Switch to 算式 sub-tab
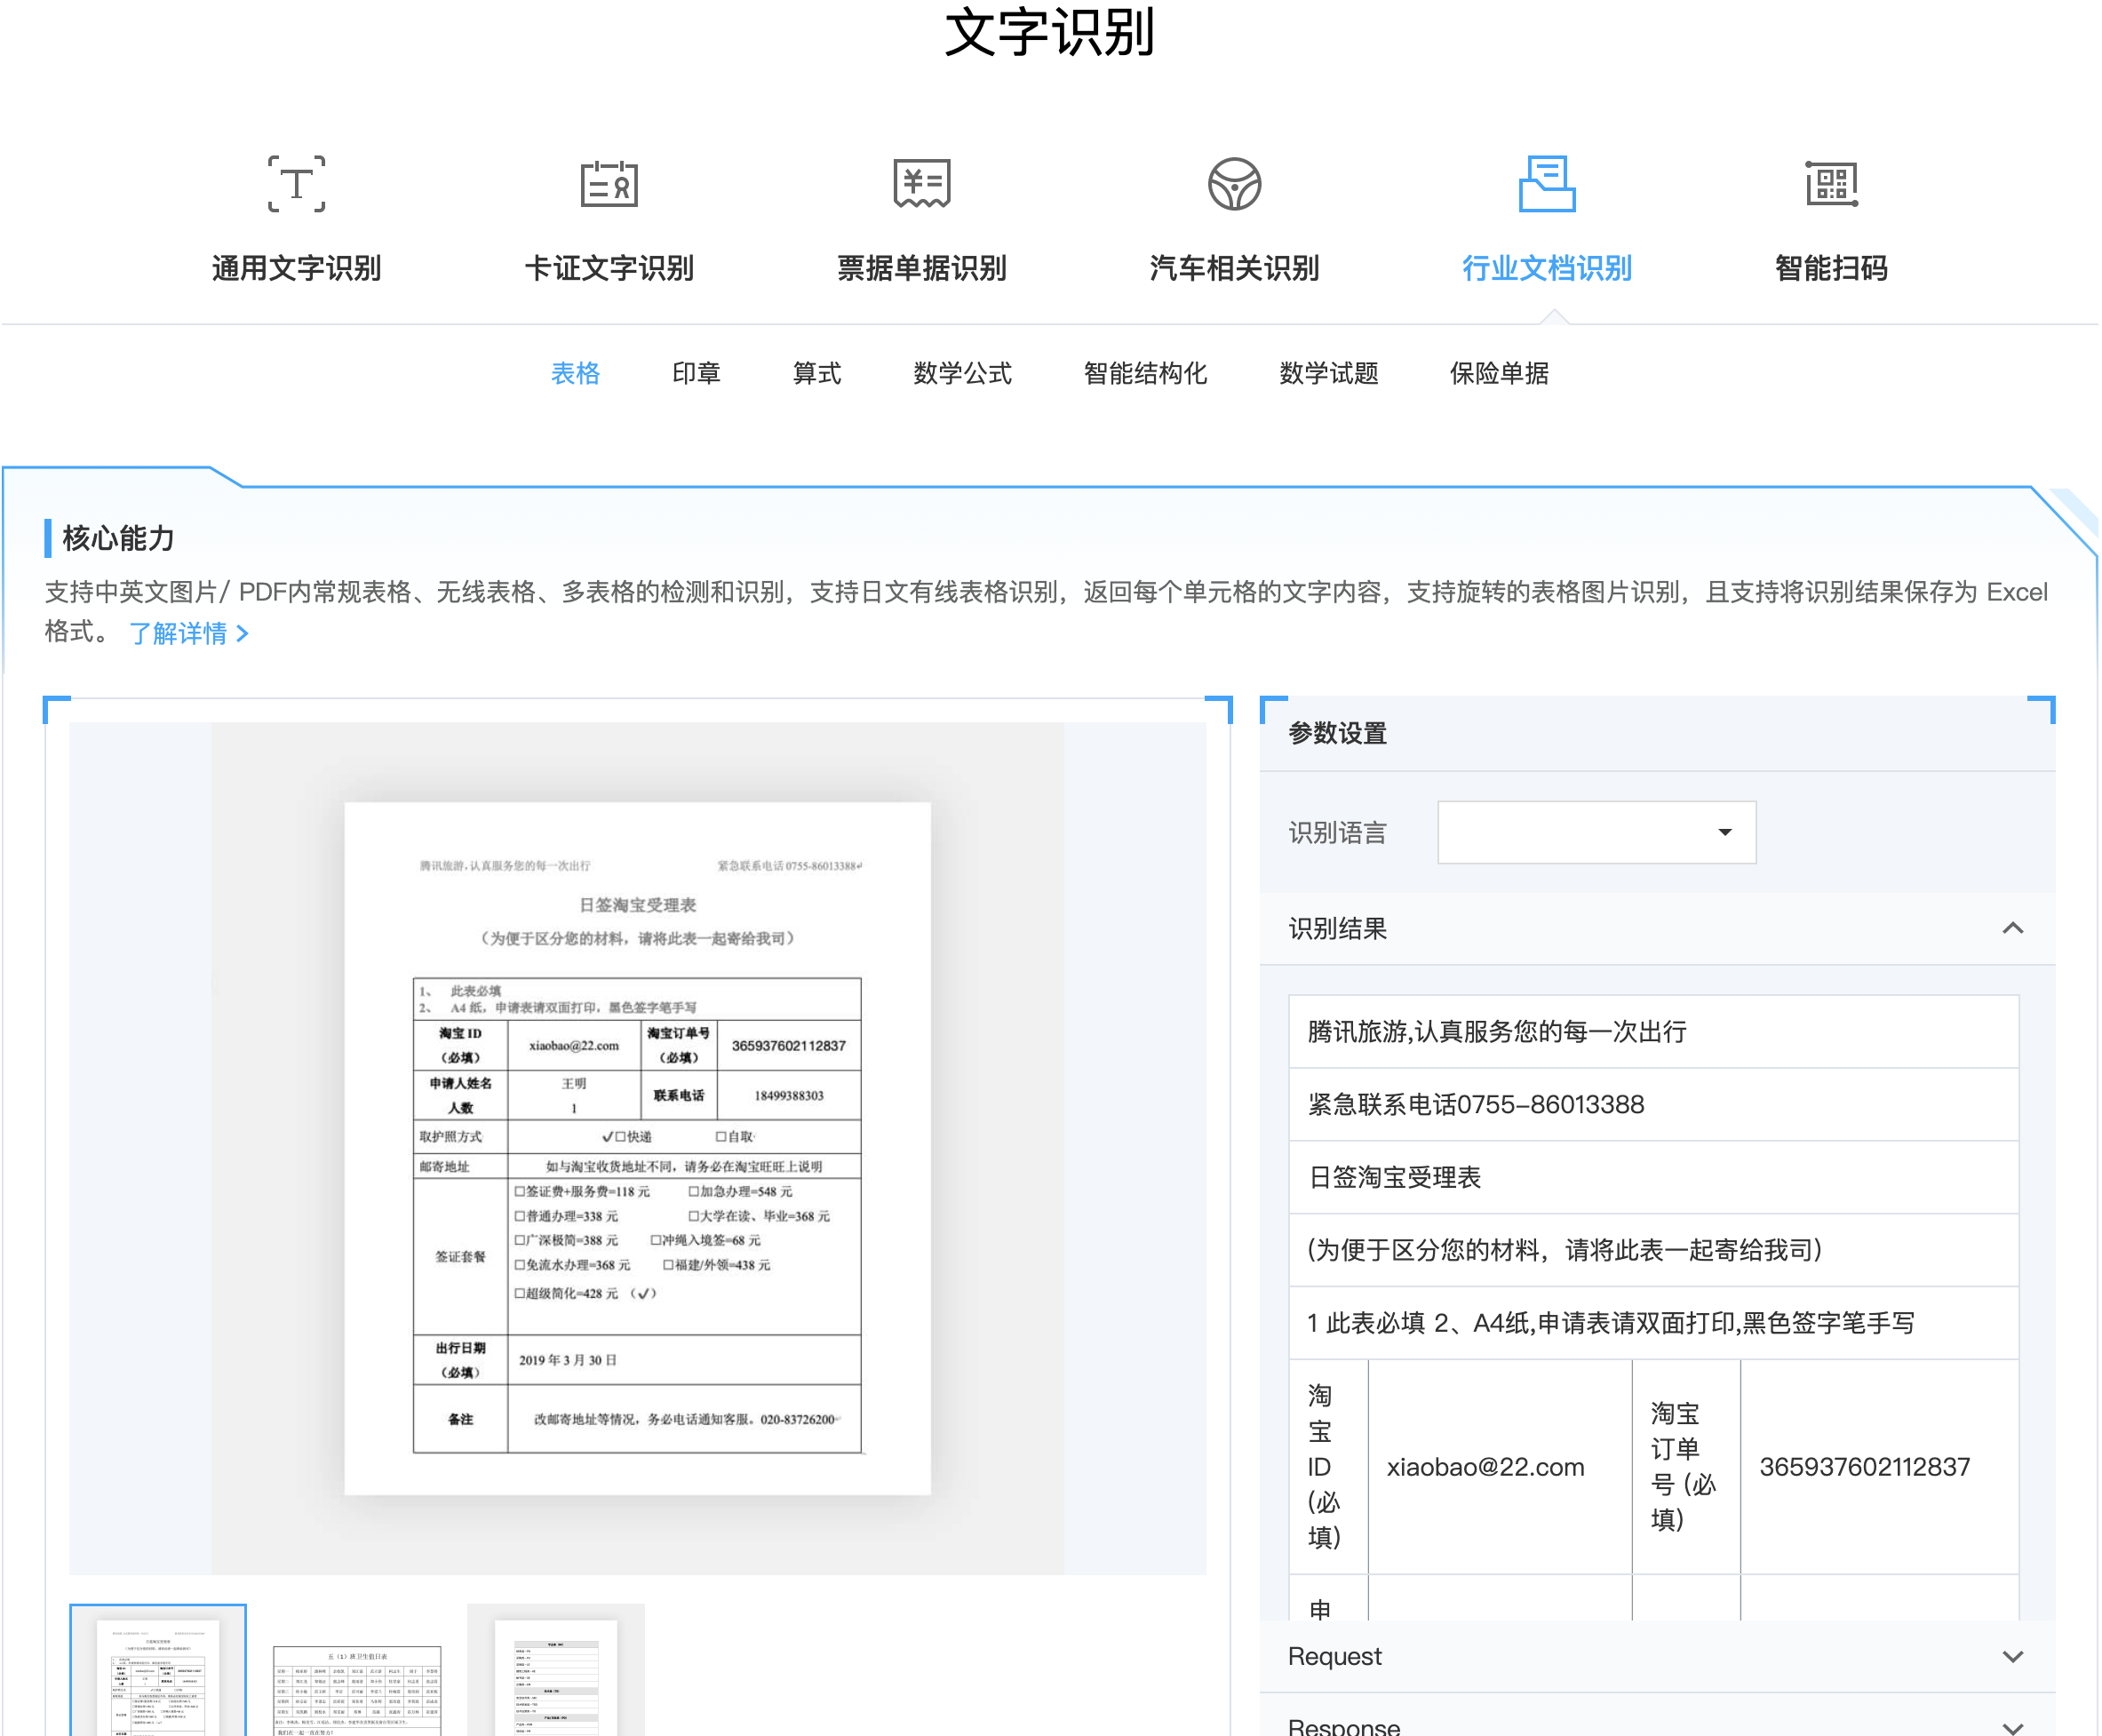This screenshot has width=2102, height=1736. pyautogui.click(x=816, y=373)
